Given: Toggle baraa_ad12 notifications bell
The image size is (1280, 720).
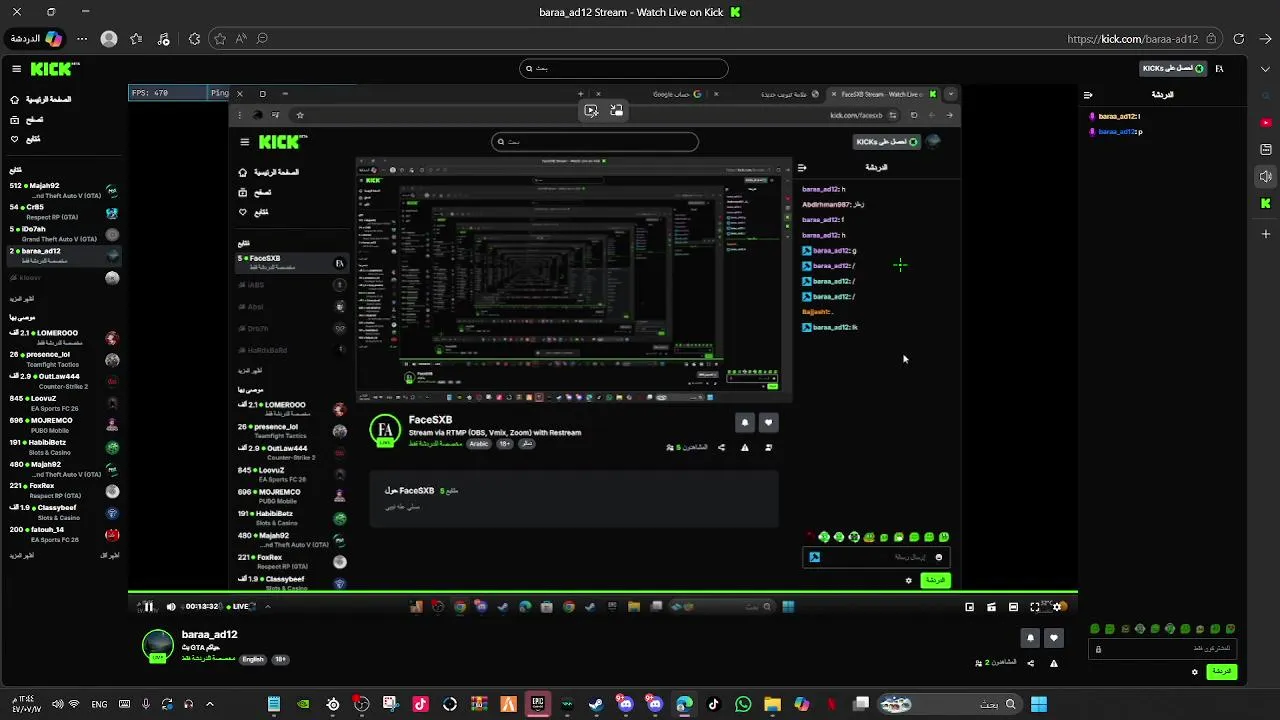Looking at the screenshot, I should [1030, 638].
